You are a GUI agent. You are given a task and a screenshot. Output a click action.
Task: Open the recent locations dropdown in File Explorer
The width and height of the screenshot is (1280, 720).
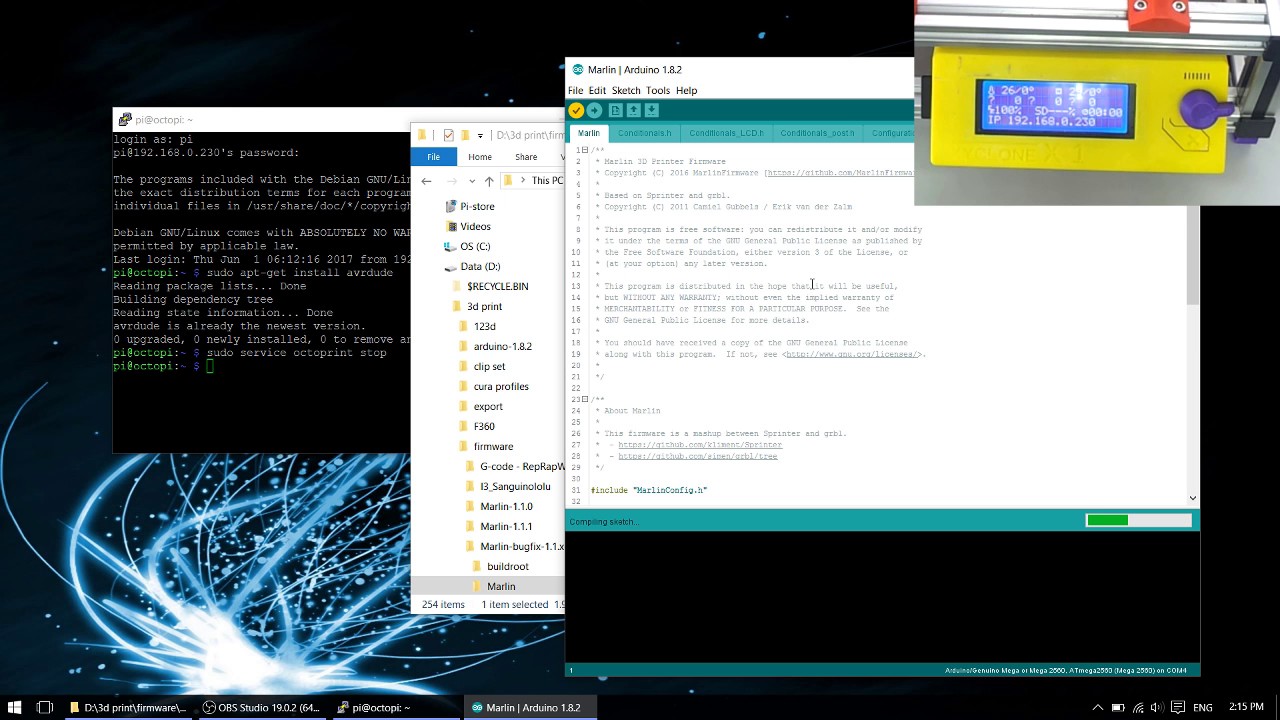coord(472,181)
